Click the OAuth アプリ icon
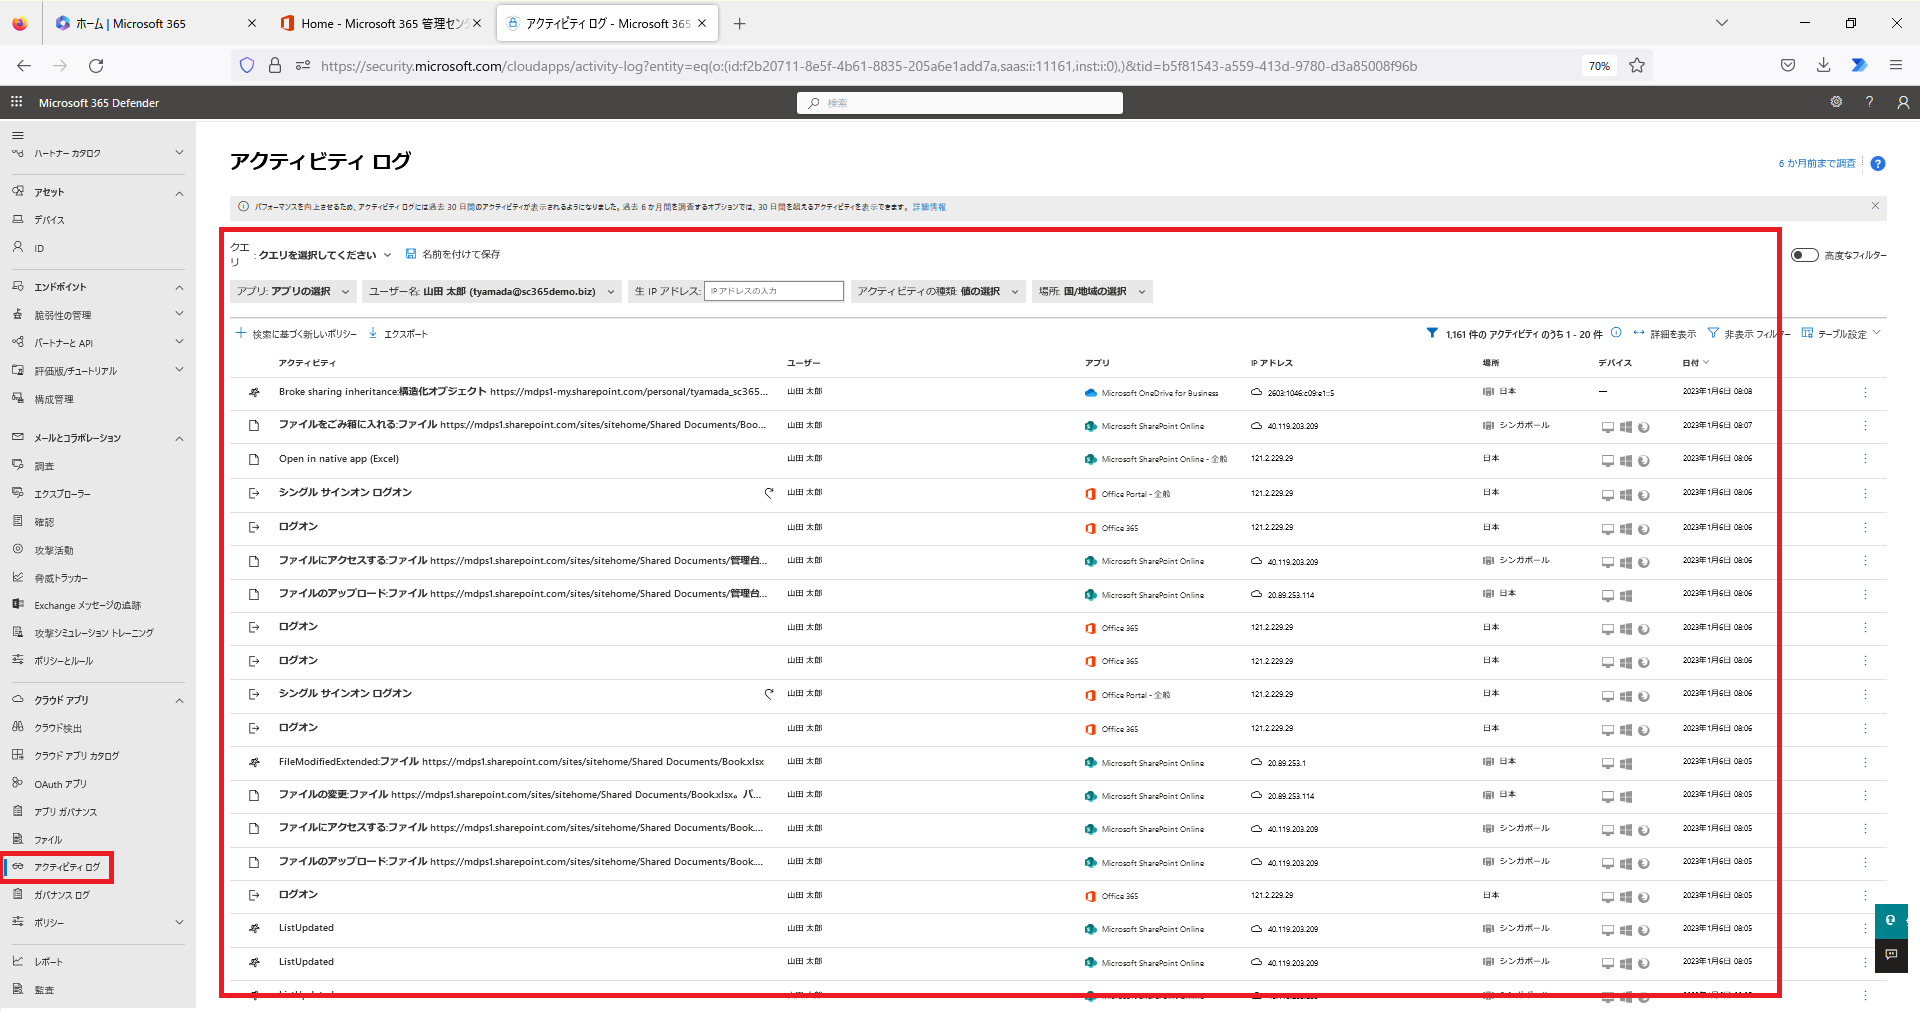The height and width of the screenshot is (1011, 1921). (x=17, y=783)
